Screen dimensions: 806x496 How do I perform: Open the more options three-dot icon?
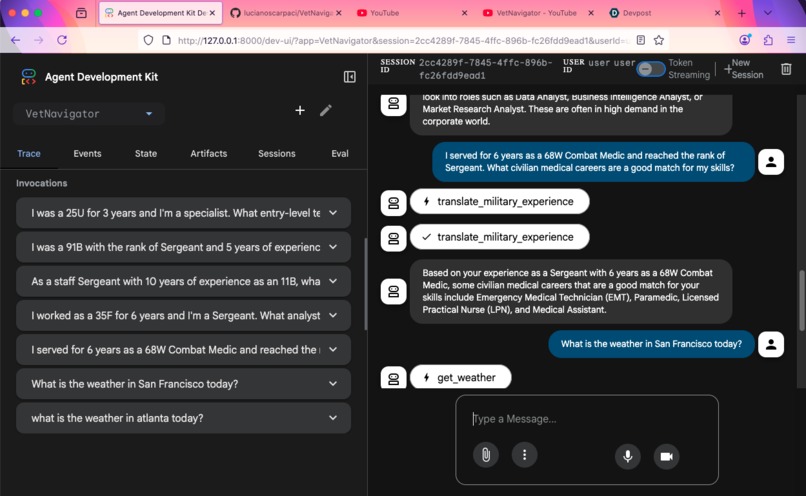click(x=524, y=455)
